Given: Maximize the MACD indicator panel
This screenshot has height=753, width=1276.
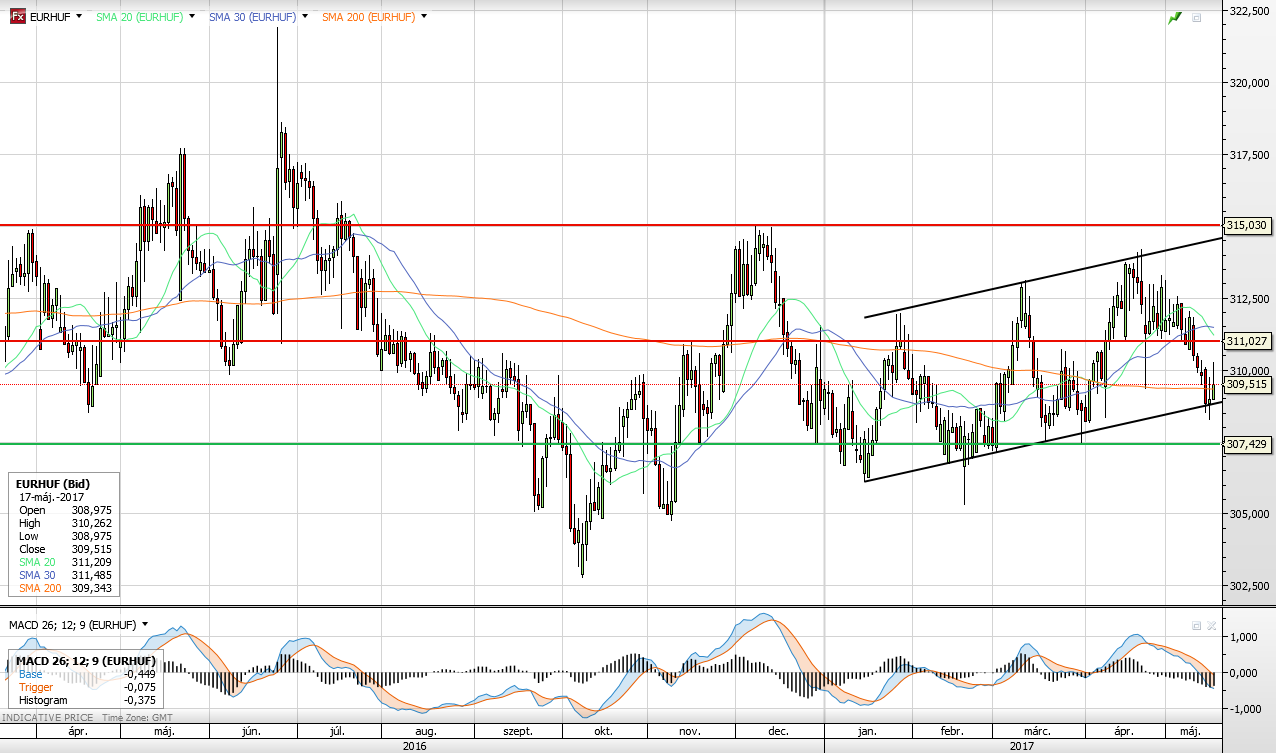Looking at the screenshot, I should pyautogui.click(x=1196, y=625).
